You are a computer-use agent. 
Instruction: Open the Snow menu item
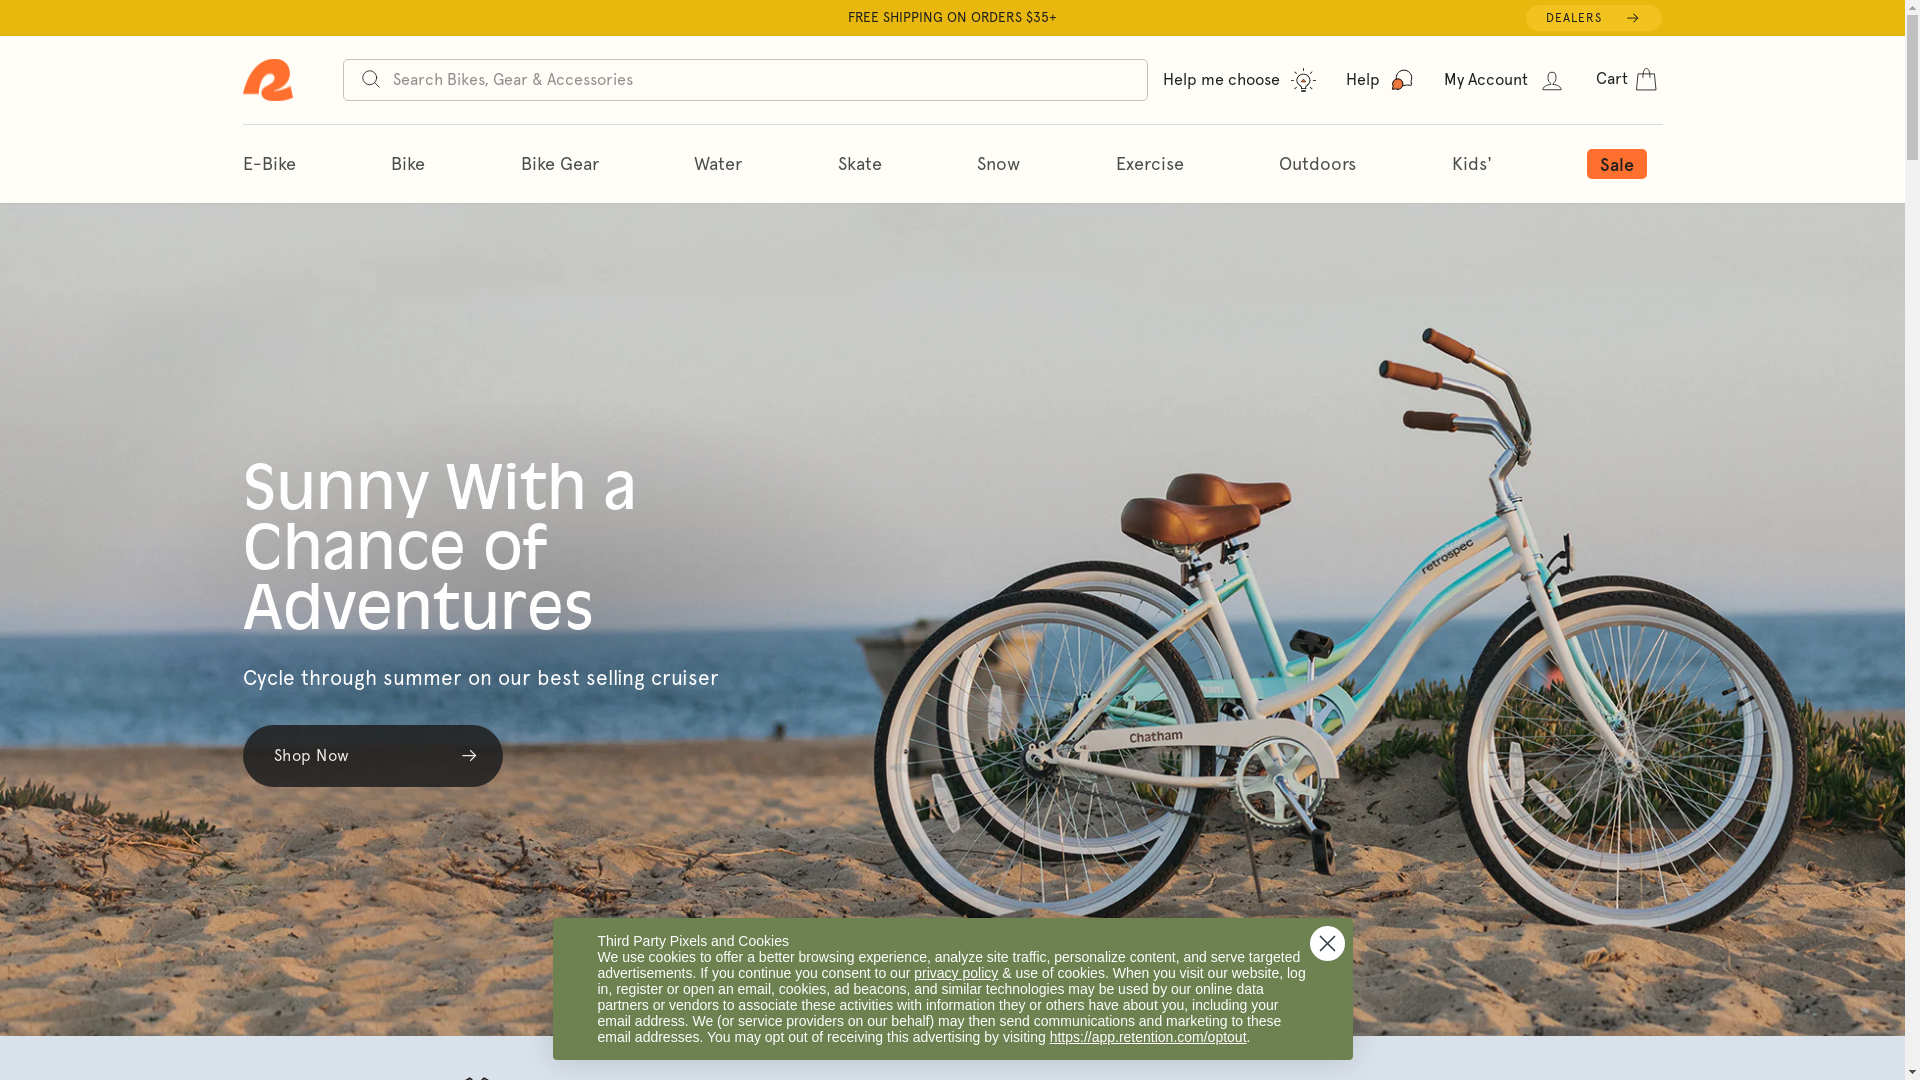click(x=998, y=164)
